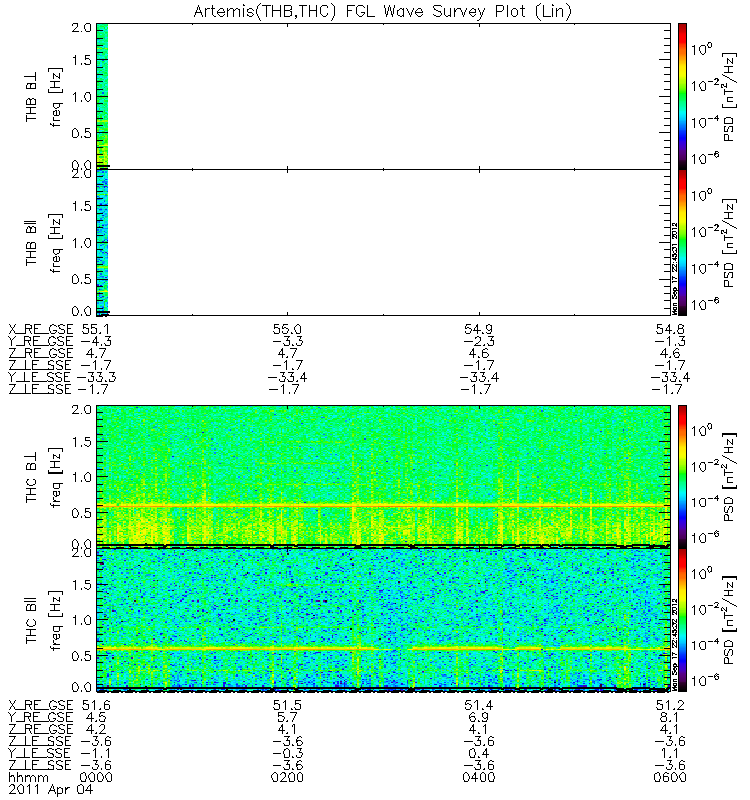Click the '10⁻⁴' label on THB B‖ color bar
This screenshot has width=750, height=800.
click(x=705, y=267)
